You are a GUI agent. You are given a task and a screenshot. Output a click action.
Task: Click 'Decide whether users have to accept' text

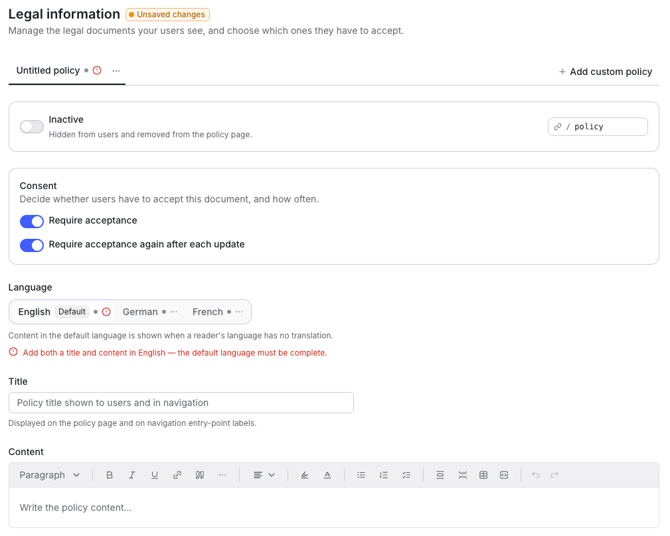click(x=169, y=199)
